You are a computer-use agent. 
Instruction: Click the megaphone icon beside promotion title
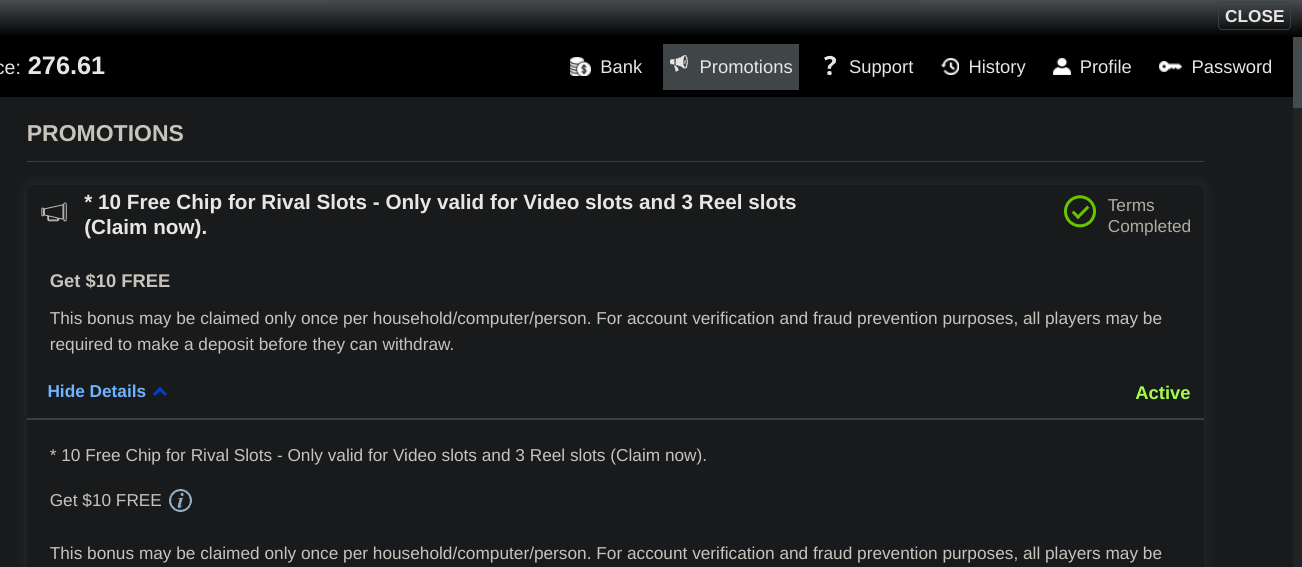click(x=54, y=212)
